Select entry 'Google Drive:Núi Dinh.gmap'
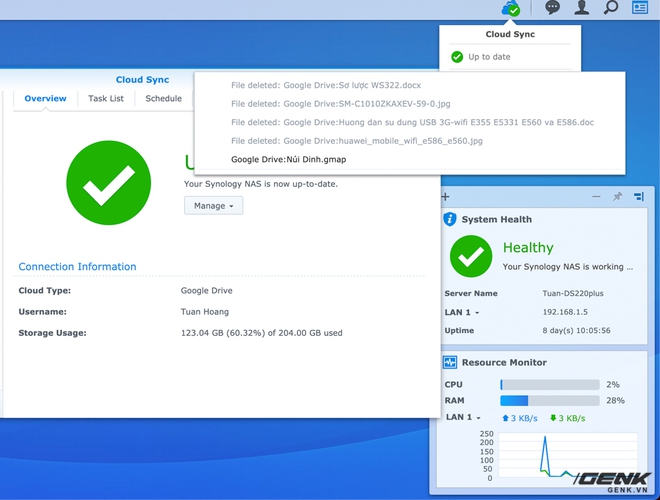 pos(288,160)
